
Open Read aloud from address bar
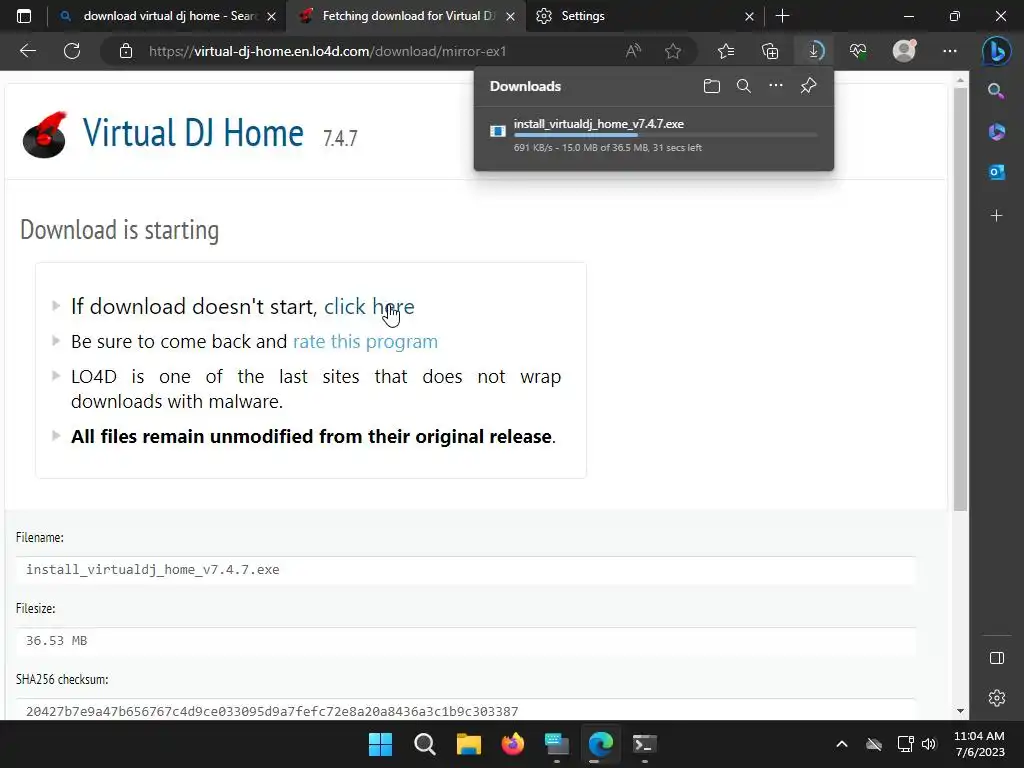pyautogui.click(x=633, y=51)
